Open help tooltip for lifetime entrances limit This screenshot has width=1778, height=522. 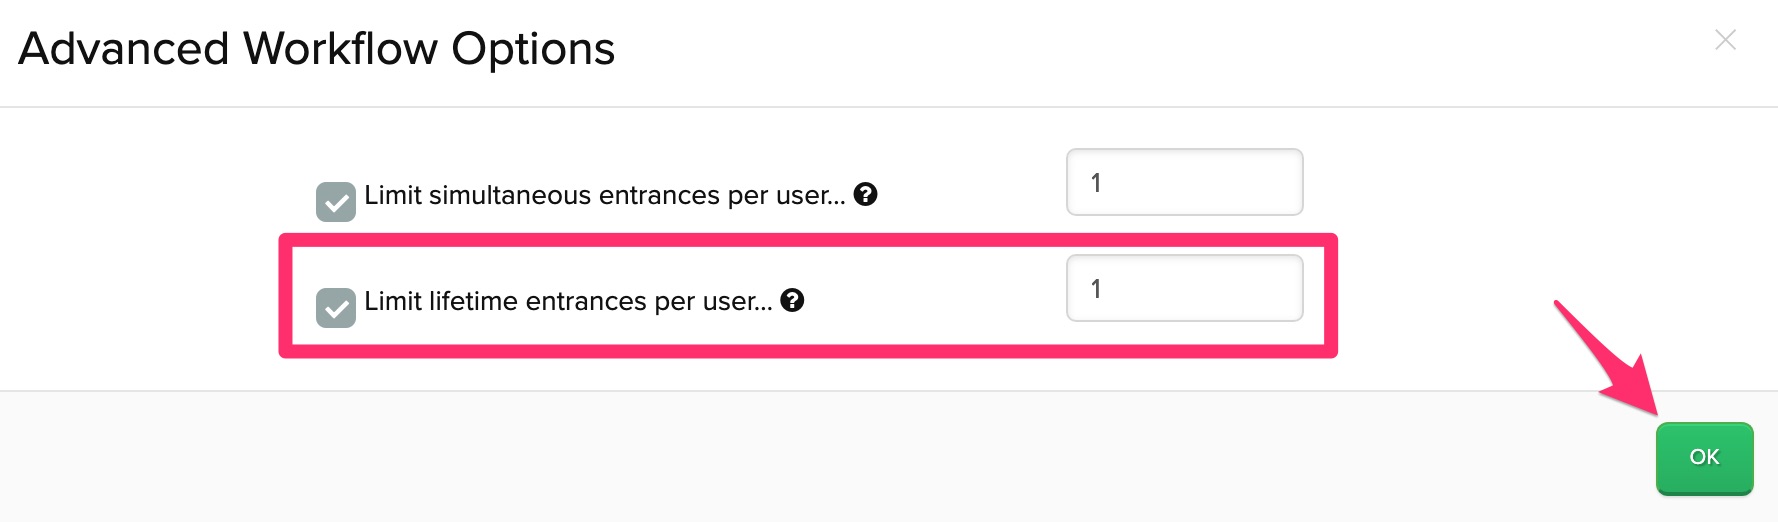pos(792,300)
